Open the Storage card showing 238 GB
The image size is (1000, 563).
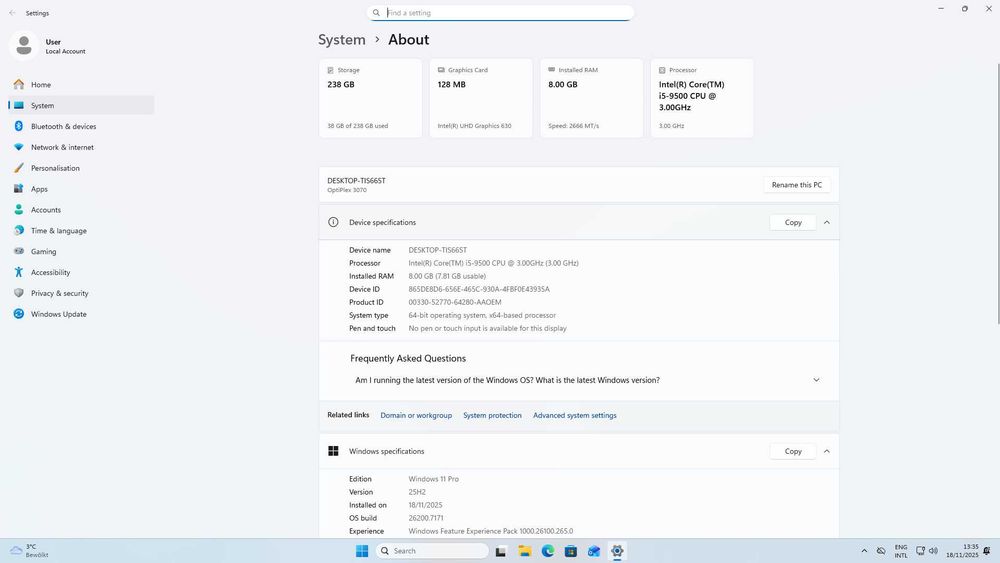click(371, 98)
